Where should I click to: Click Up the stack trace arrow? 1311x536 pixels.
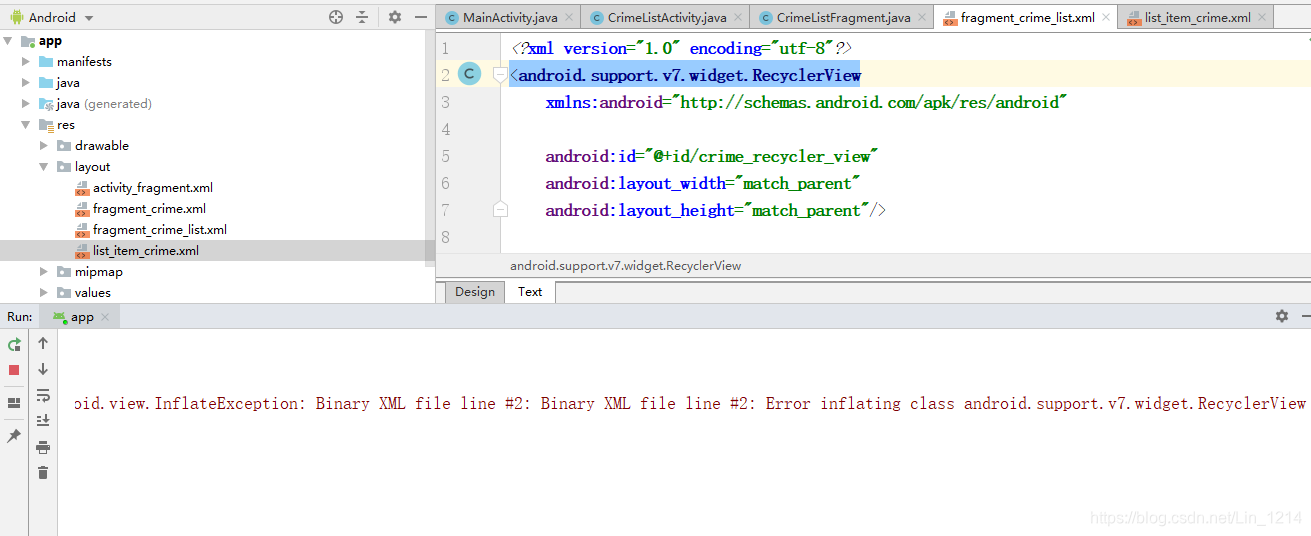click(43, 343)
